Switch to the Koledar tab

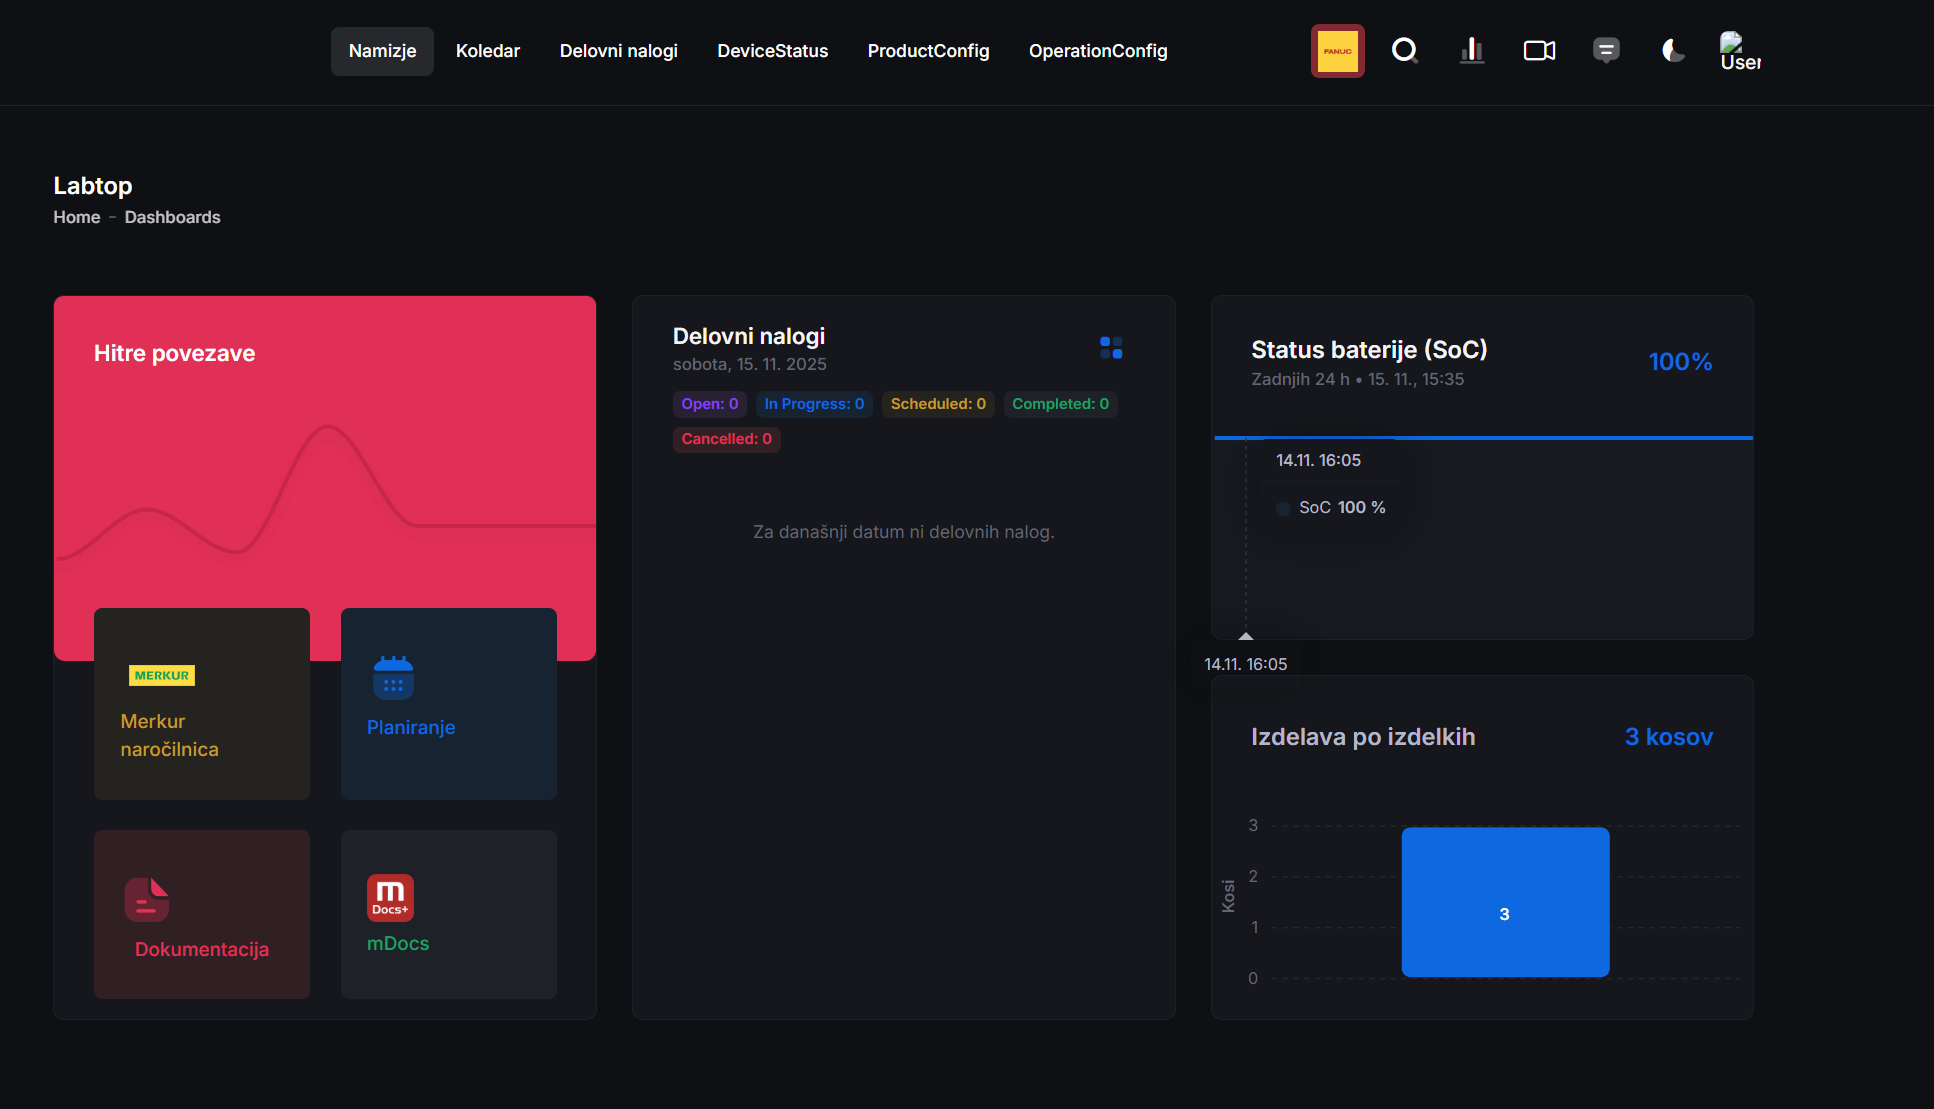(487, 51)
